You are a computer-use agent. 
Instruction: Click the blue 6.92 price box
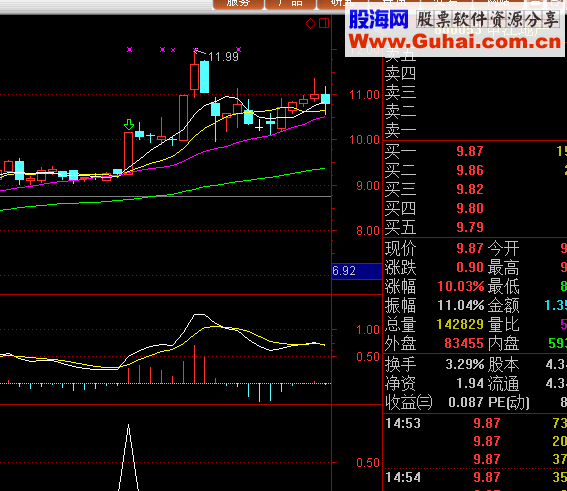pyautogui.click(x=357, y=271)
